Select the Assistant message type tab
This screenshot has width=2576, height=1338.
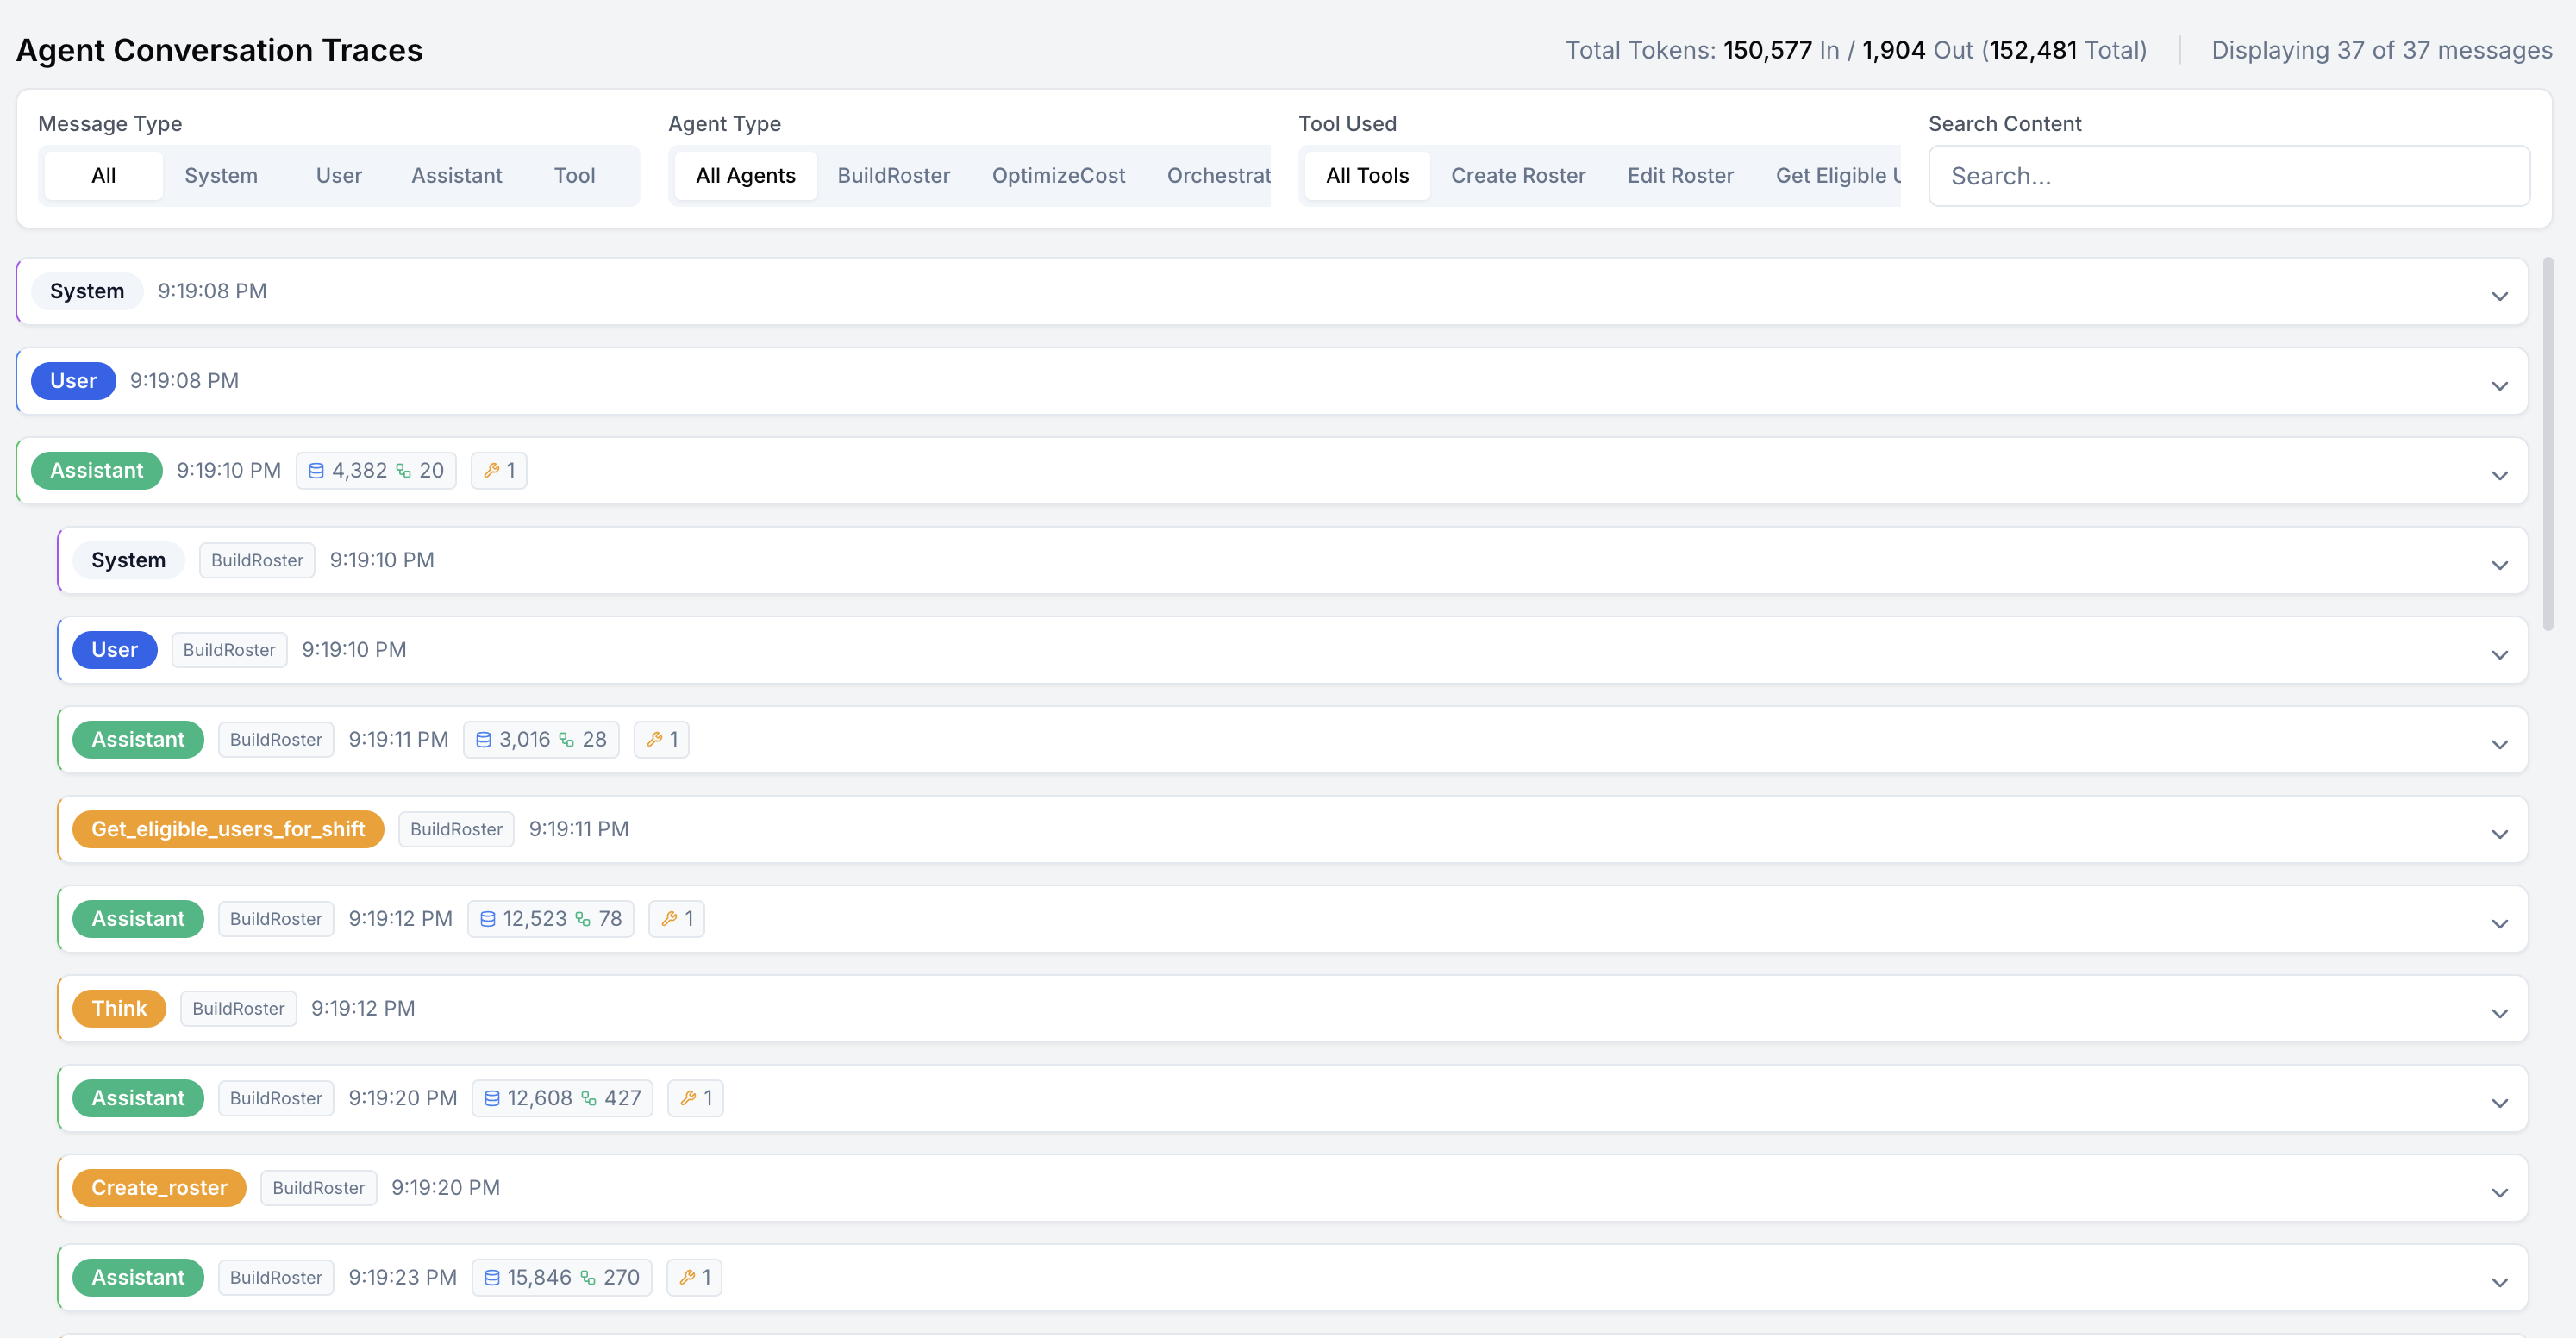tap(456, 175)
